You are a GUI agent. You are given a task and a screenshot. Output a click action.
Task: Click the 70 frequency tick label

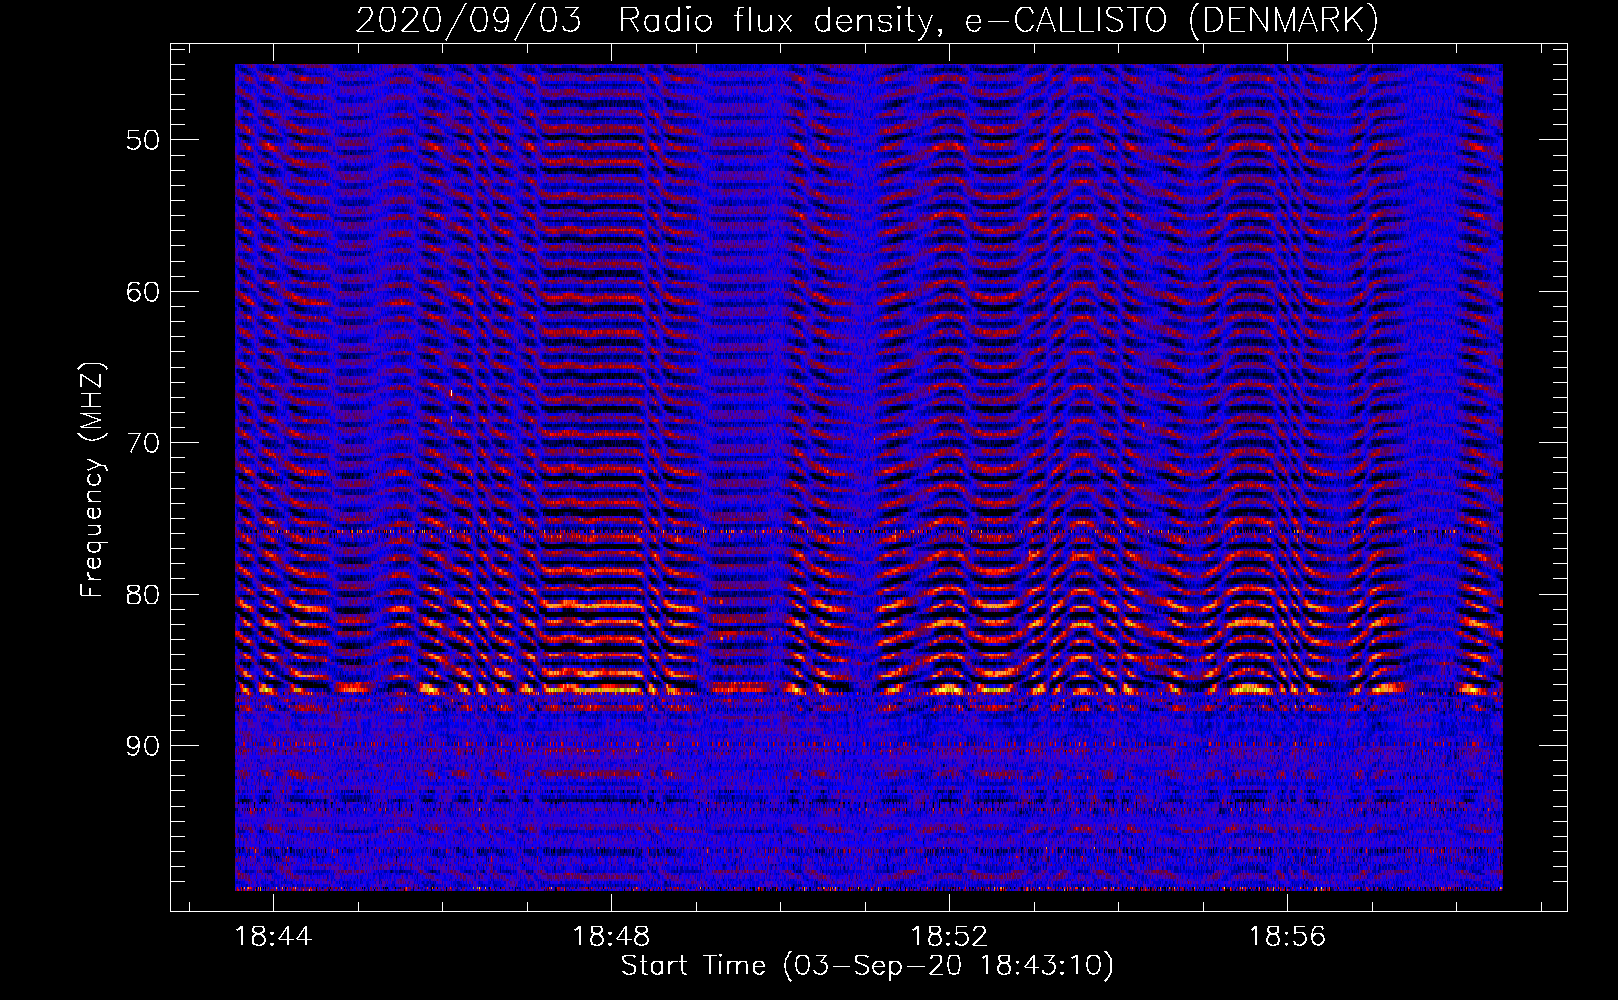pyautogui.click(x=143, y=443)
